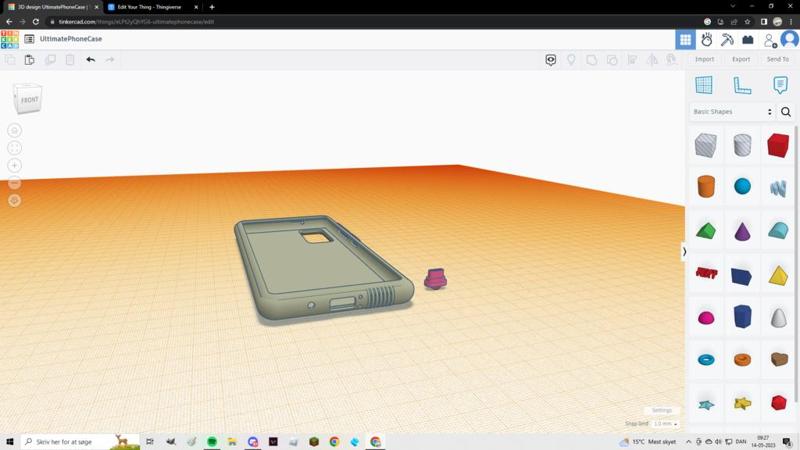This screenshot has height=450, width=800.
Task: Click the Import button
Action: [x=705, y=59]
